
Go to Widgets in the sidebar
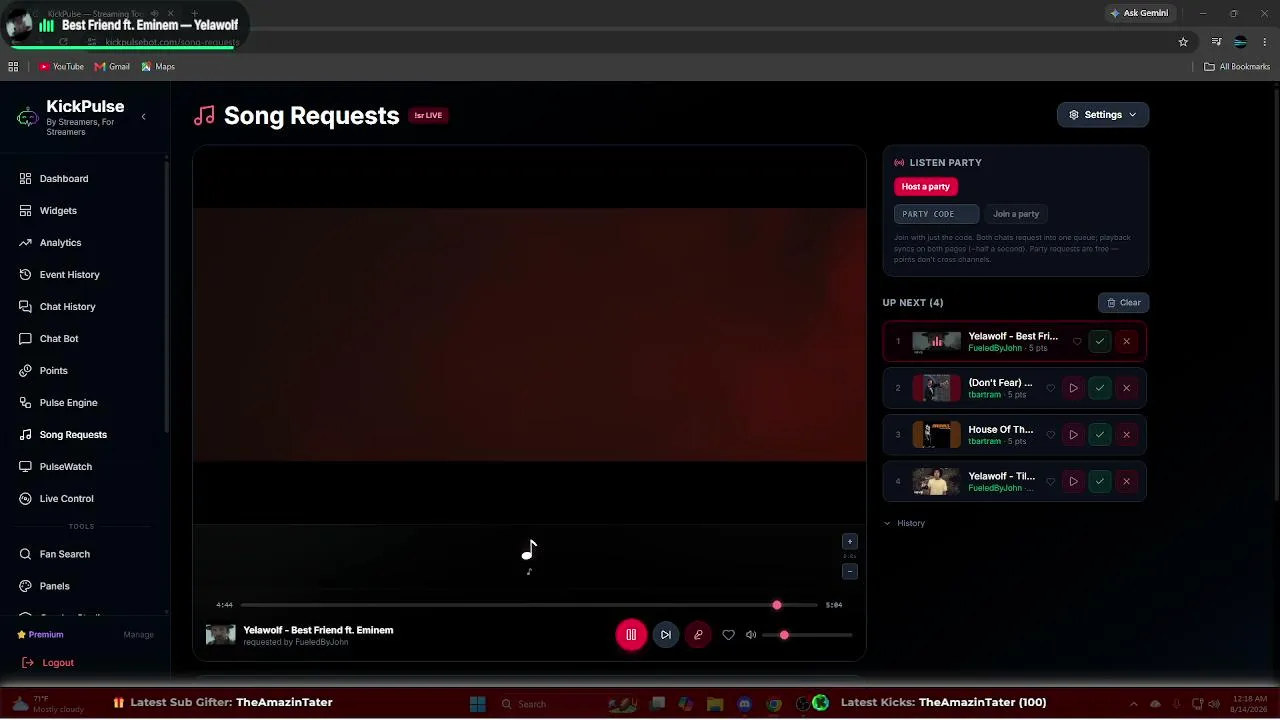click(x=58, y=211)
